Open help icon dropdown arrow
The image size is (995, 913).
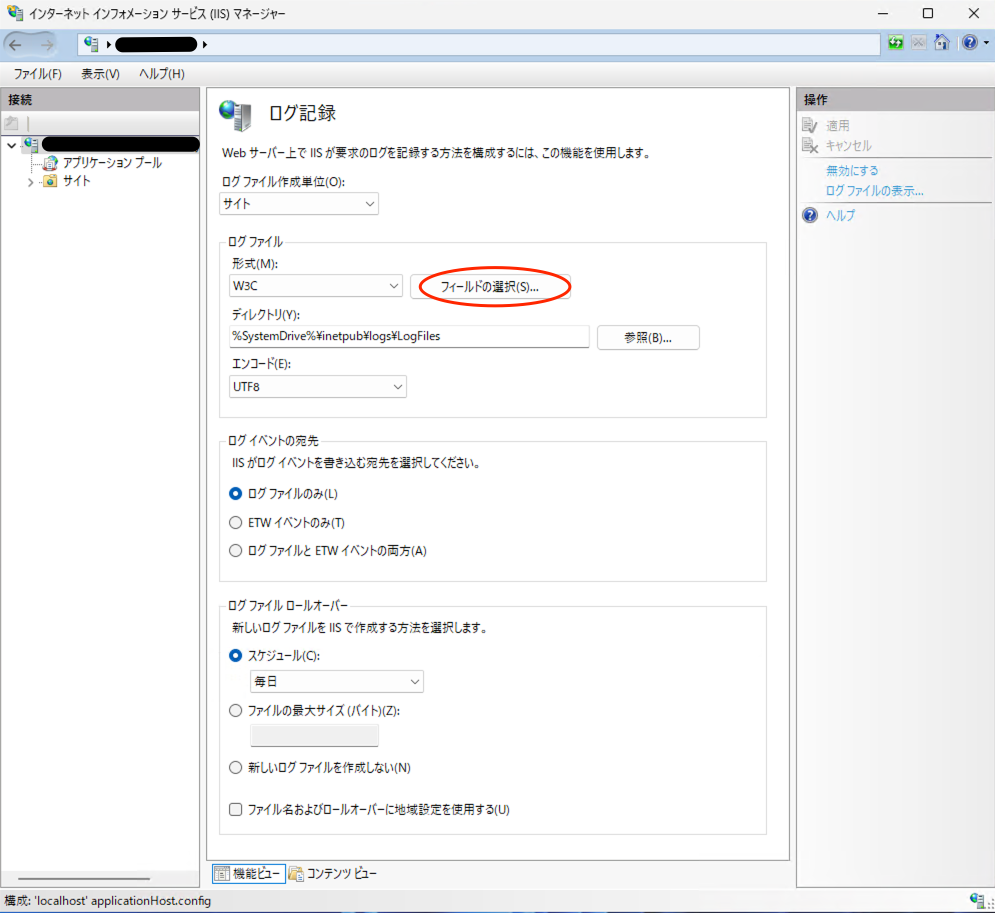click(x=986, y=43)
